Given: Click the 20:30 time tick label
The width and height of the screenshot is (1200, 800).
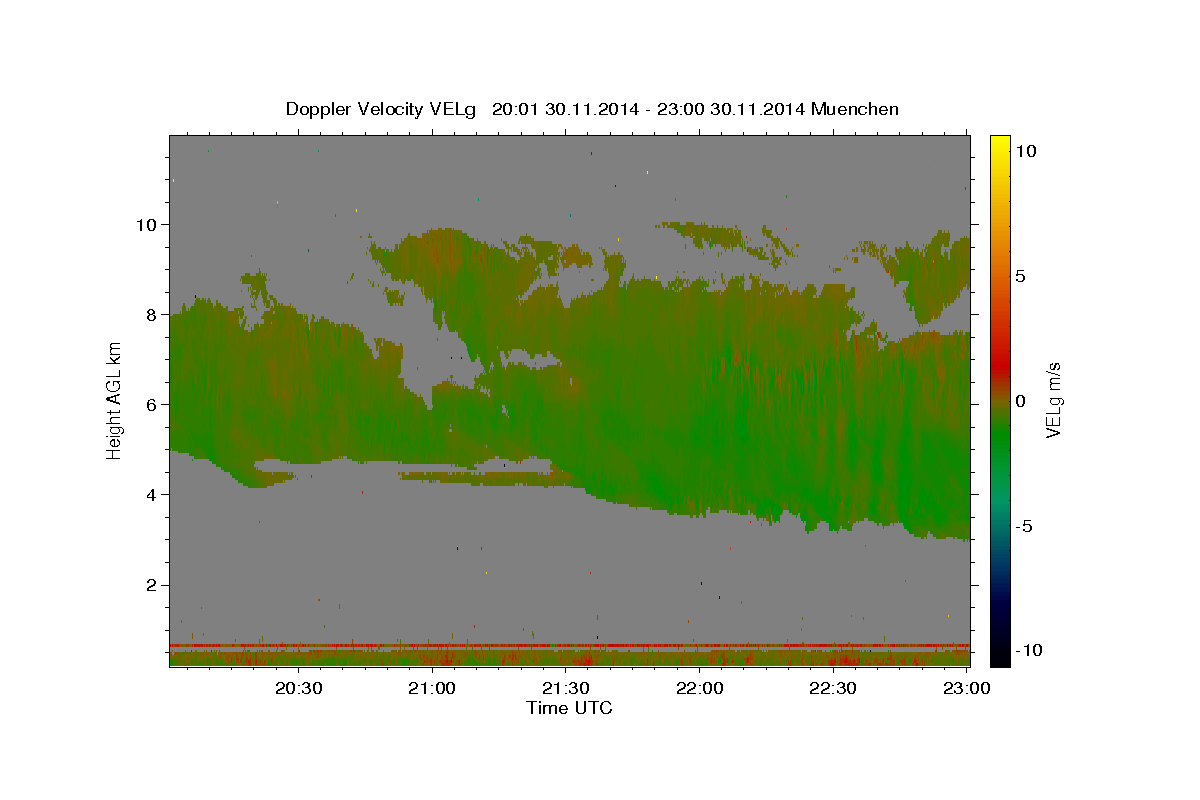Looking at the screenshot, I should (299, 688).
